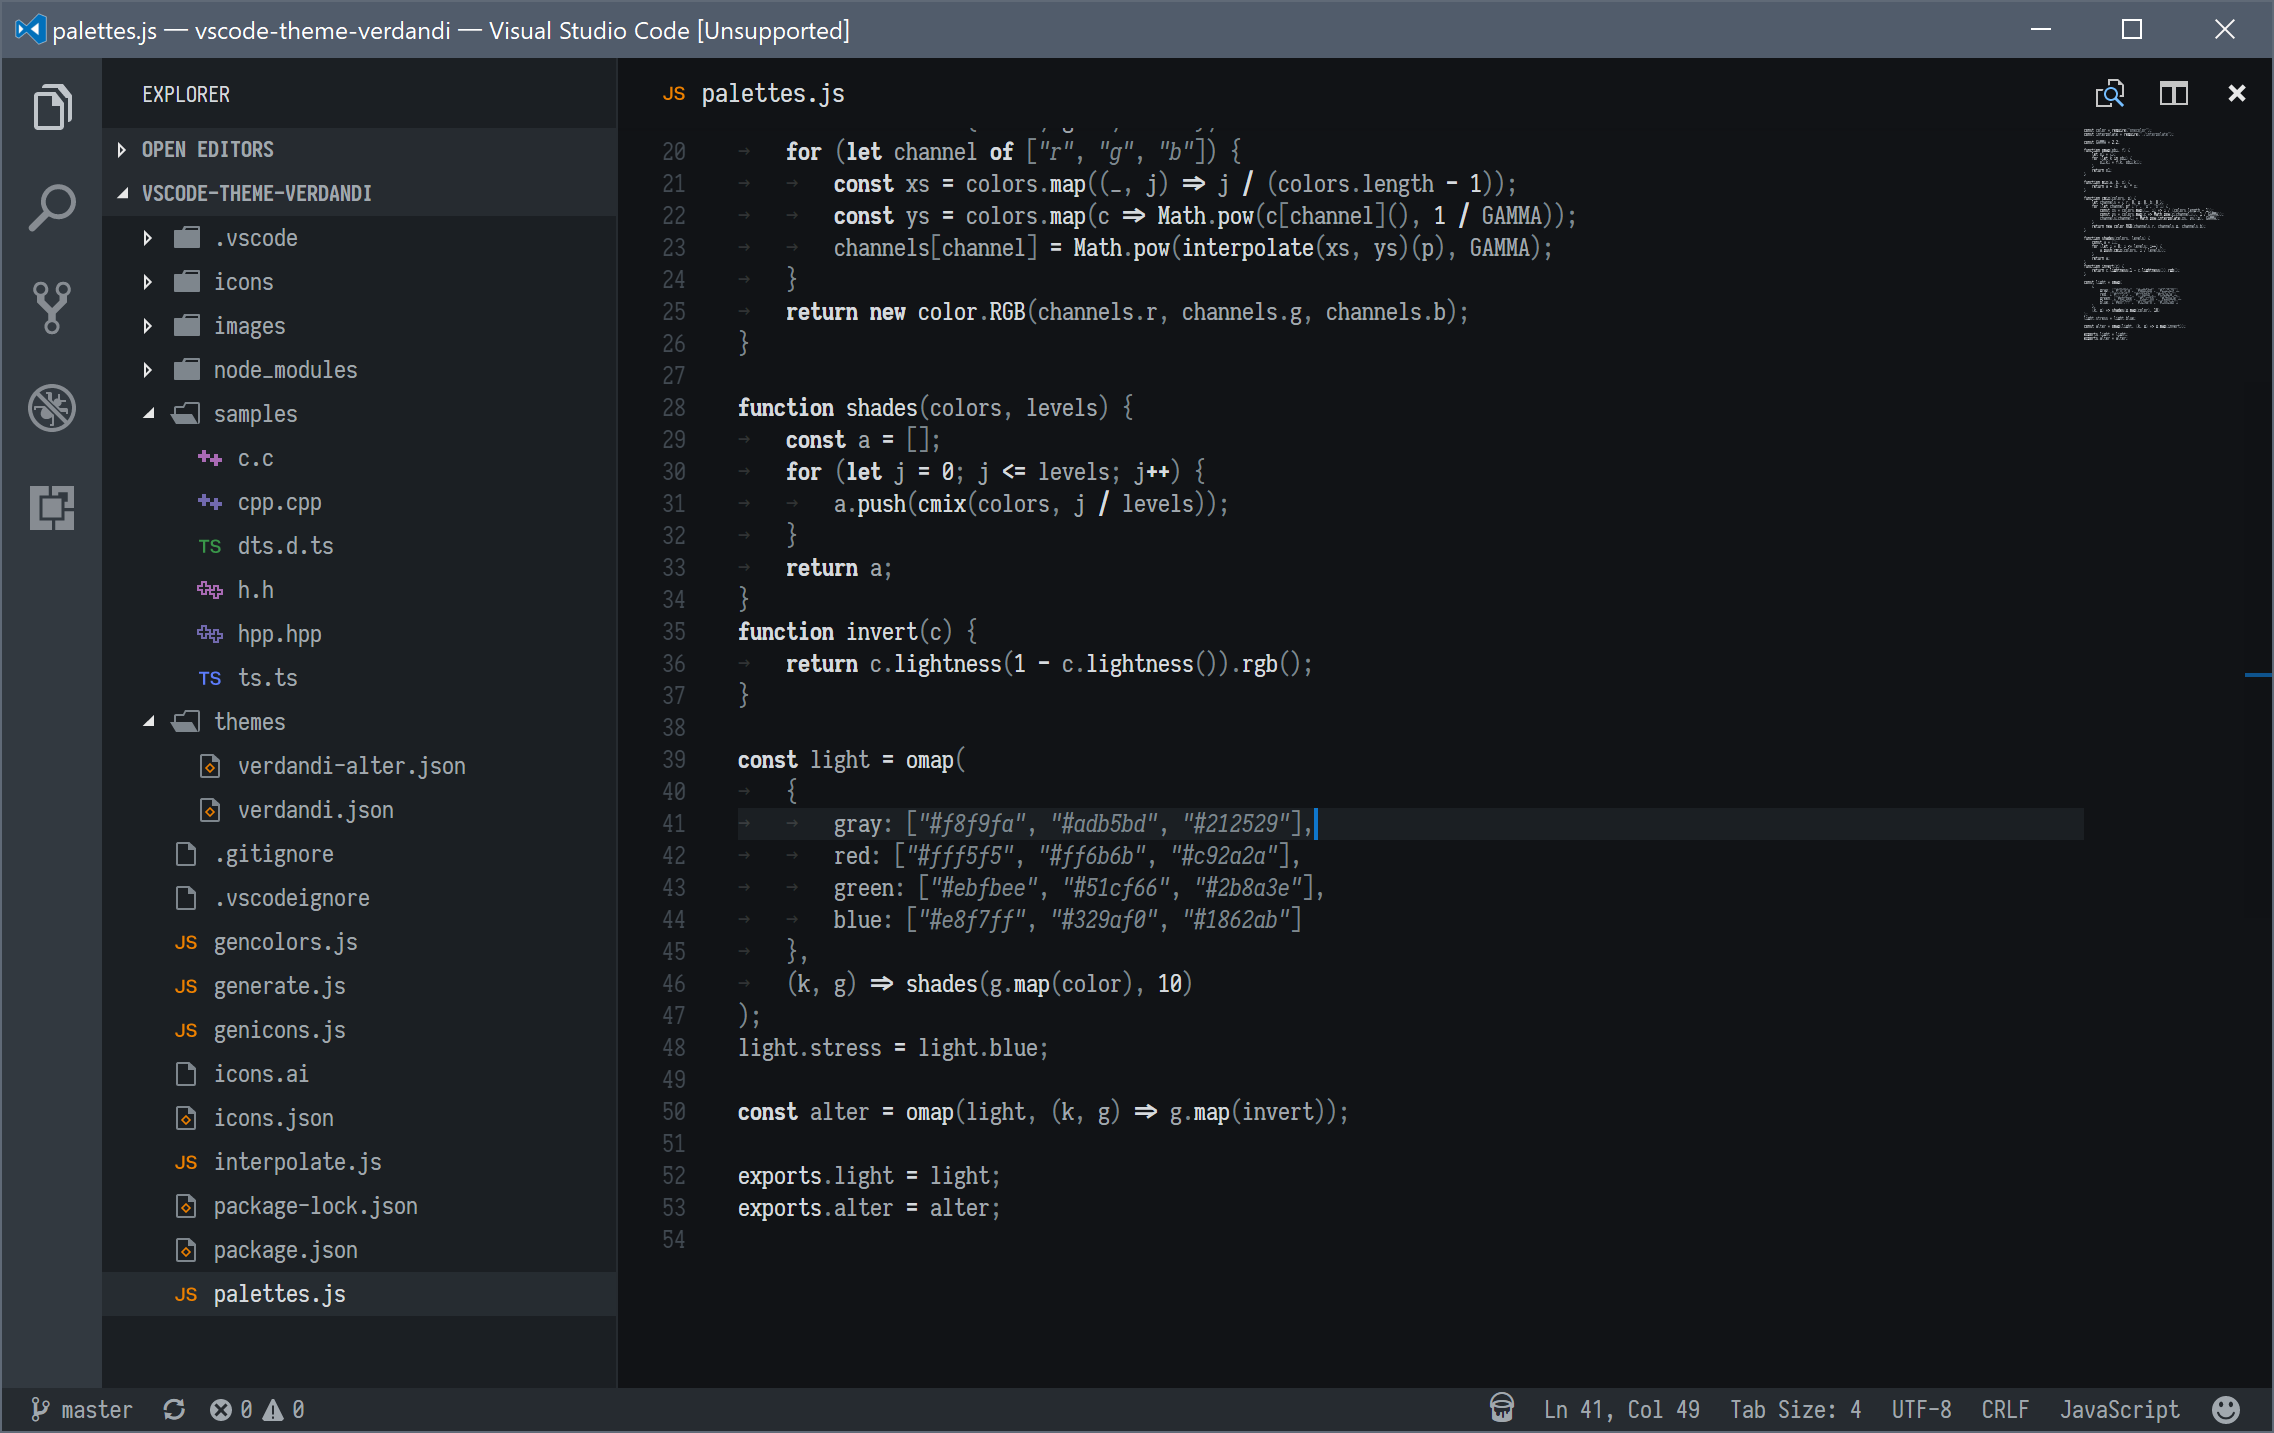Change the JavaScript language mode
The height and width of the screenshot is (1433, 2274).
pyautogui.click(x=2119, y=1409)
